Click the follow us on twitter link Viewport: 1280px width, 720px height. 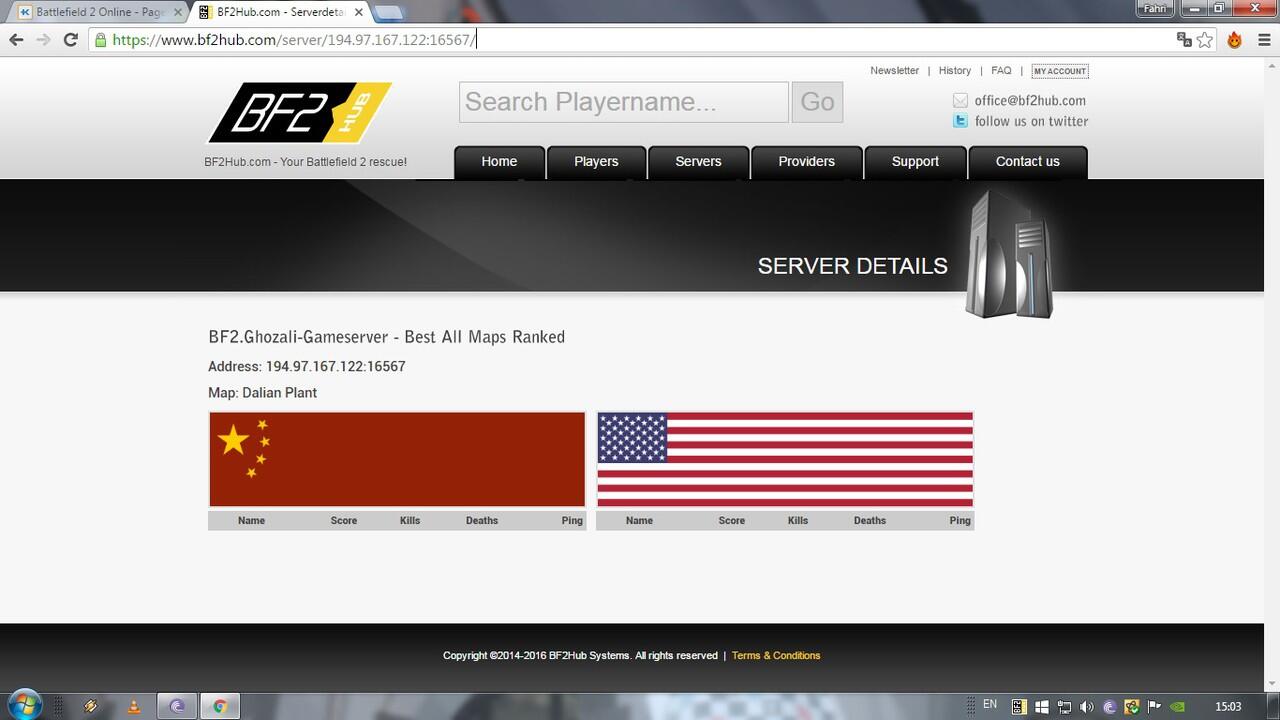[x=1031, y=121]
